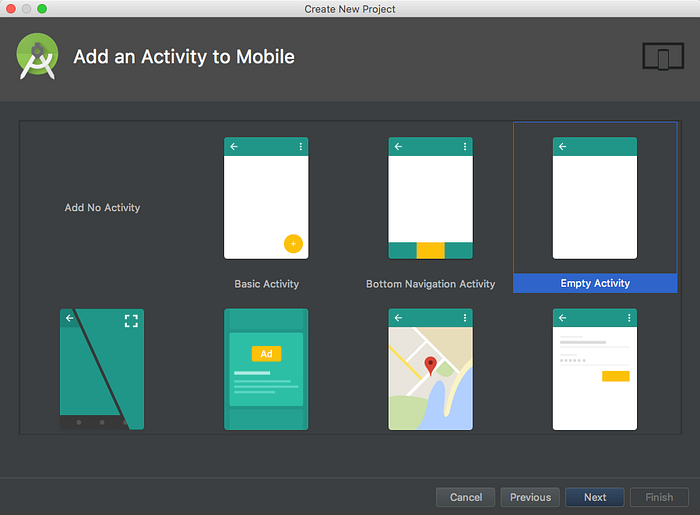
Task: Select the Empty Activity template thumbnail
Action: click(x=595, y=198)
